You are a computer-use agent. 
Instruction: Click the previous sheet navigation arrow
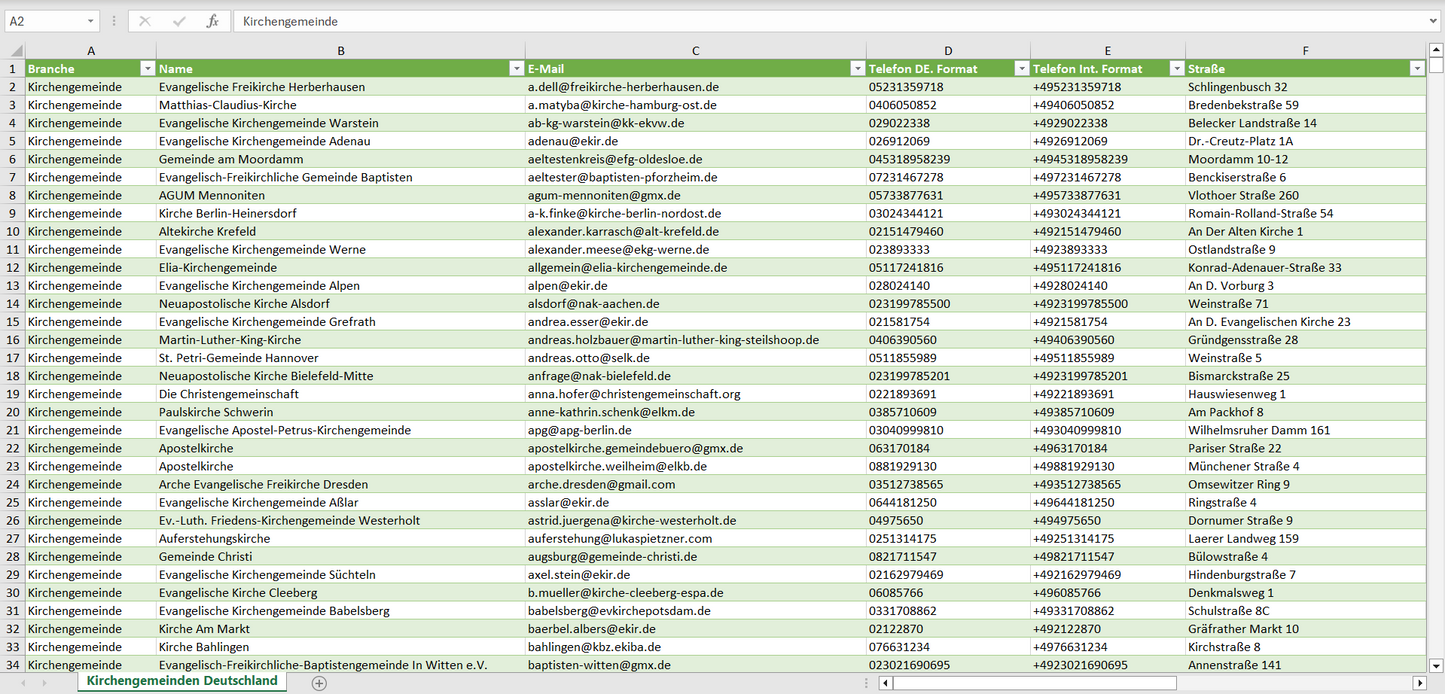[23, 683]
